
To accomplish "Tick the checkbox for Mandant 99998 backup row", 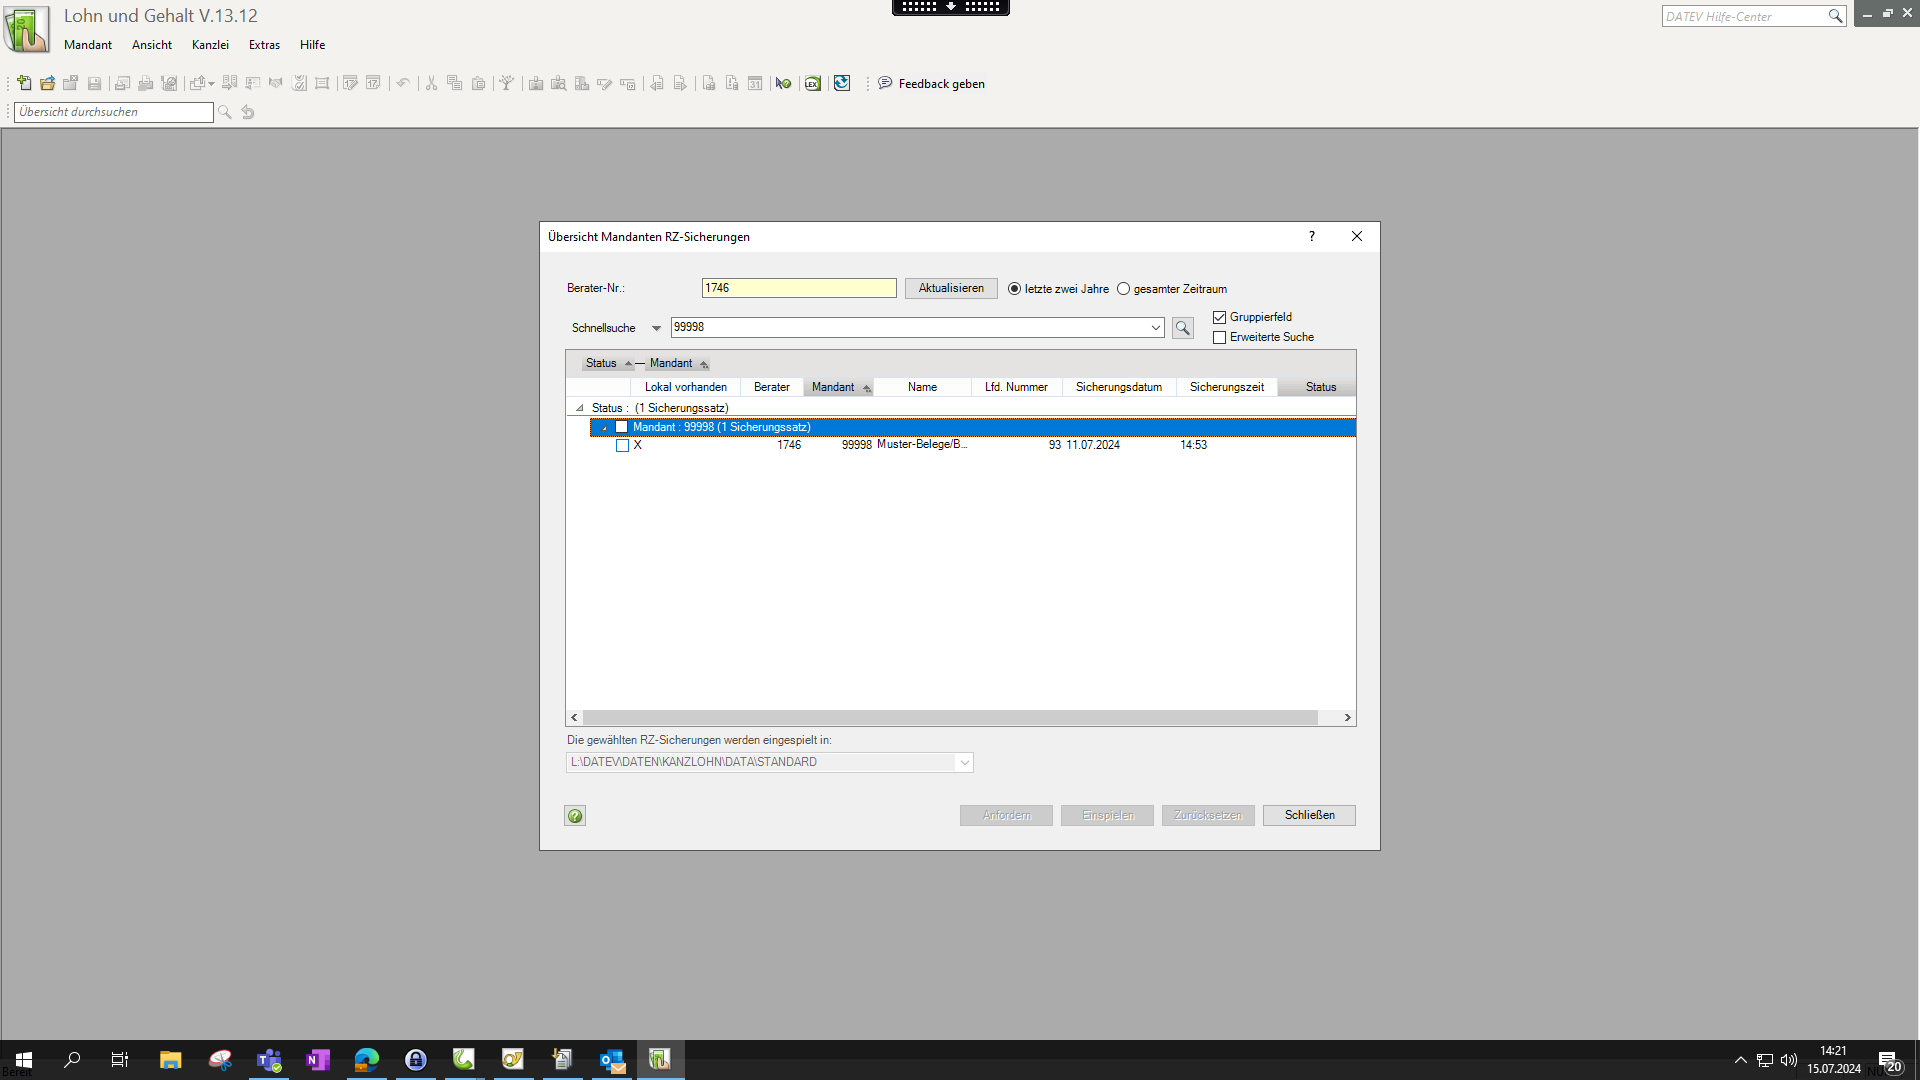I will (x=622, y=446).
